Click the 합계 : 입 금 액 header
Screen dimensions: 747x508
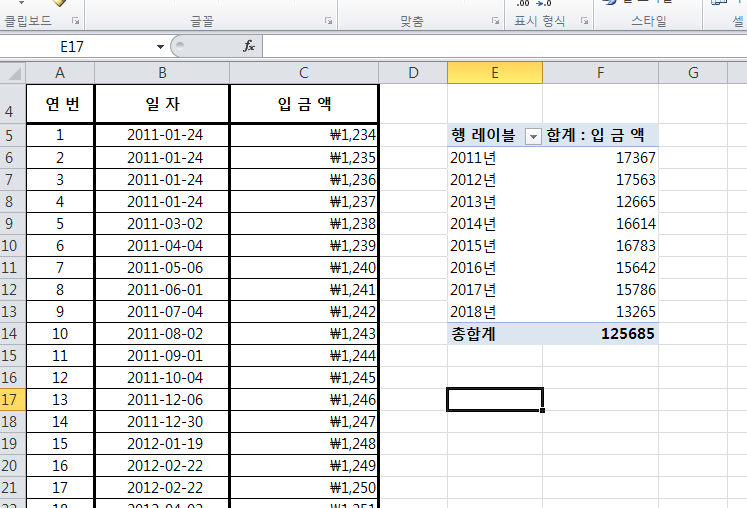[600, 135]
